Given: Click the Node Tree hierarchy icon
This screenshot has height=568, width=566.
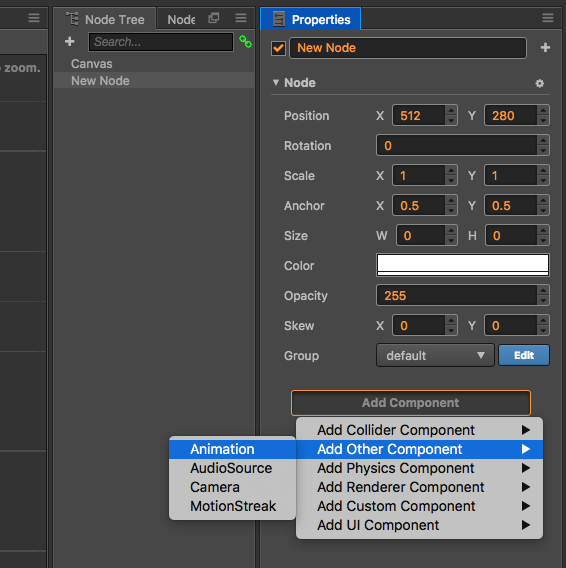Looking at the screenshot, I should click(73, 19).
